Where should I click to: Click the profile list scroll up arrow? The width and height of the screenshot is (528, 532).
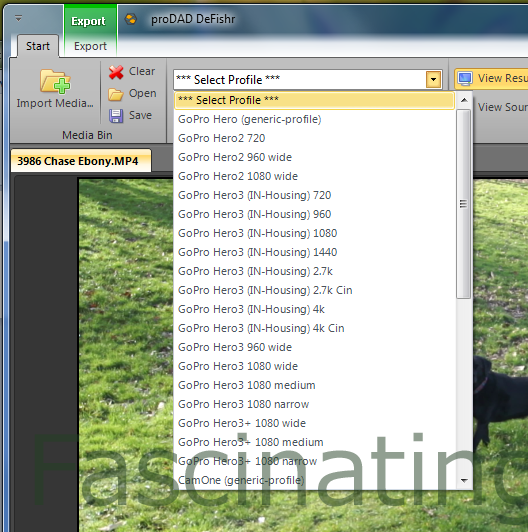point(464,100)
